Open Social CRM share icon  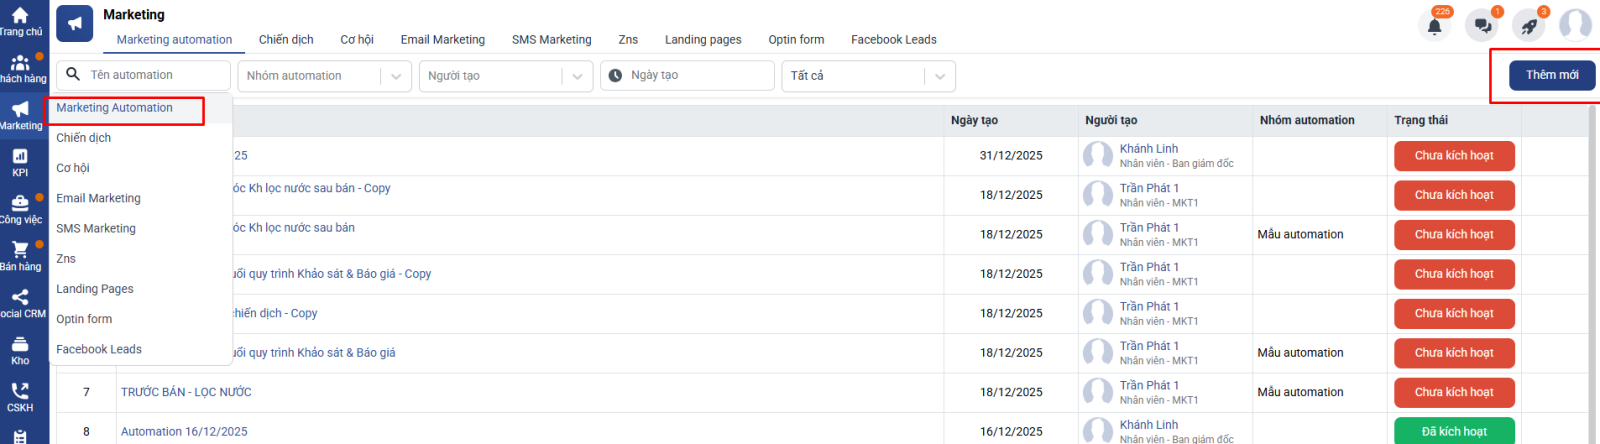20,302
